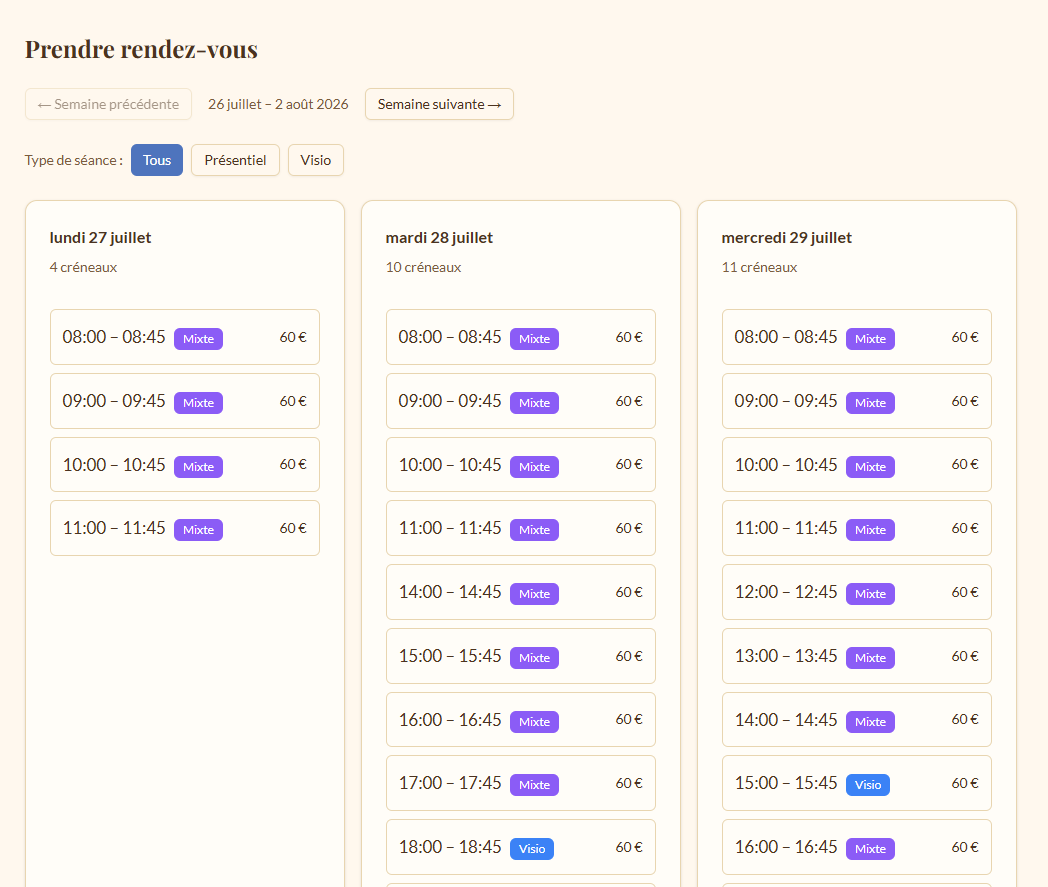Book lundi 27 juillet 08:00 – 08:45 slot
Viewport: 1048px width, 887px height.
pyautogui.click(x=185, y=337)
